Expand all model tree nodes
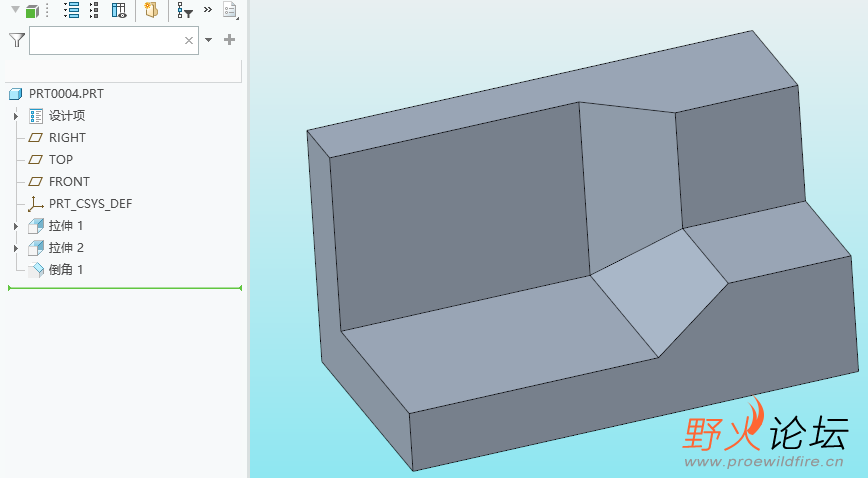 [71, 10]
